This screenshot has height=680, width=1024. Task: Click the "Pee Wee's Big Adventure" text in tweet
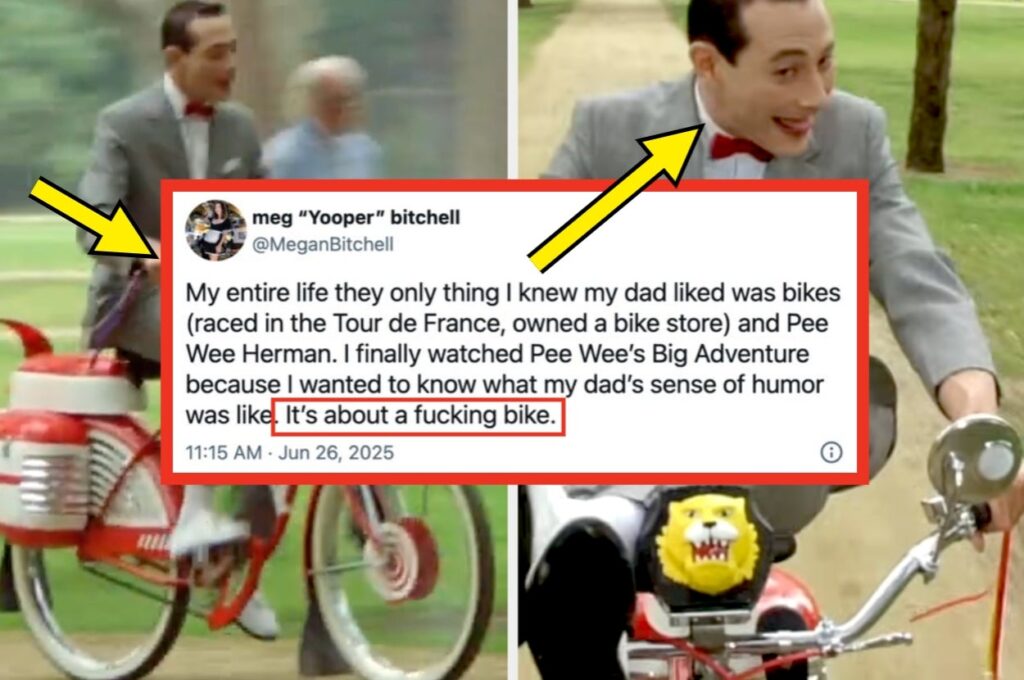click(669, 353)
